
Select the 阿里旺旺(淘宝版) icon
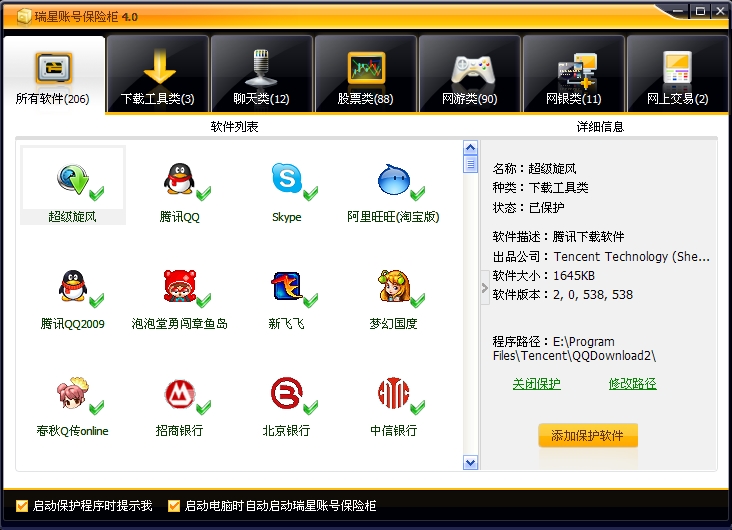[394, 179]
